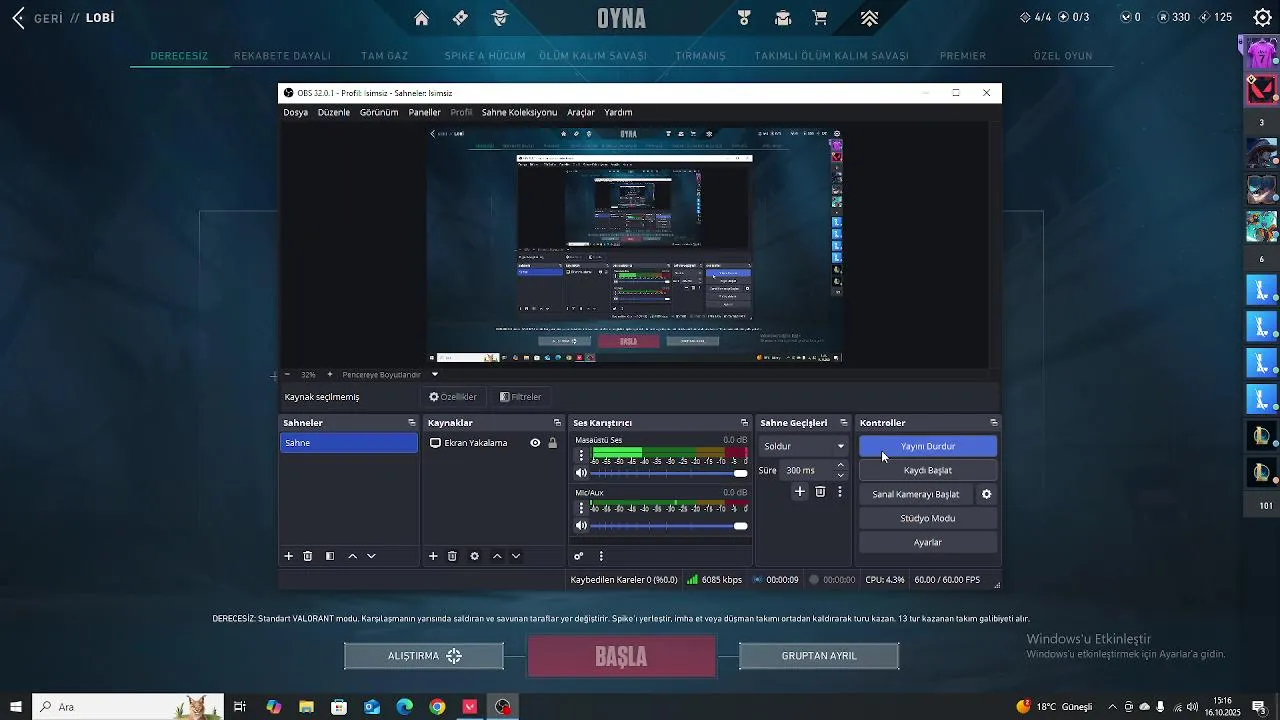Open advanced audio properties gears icon

click(x=578, y=556)
